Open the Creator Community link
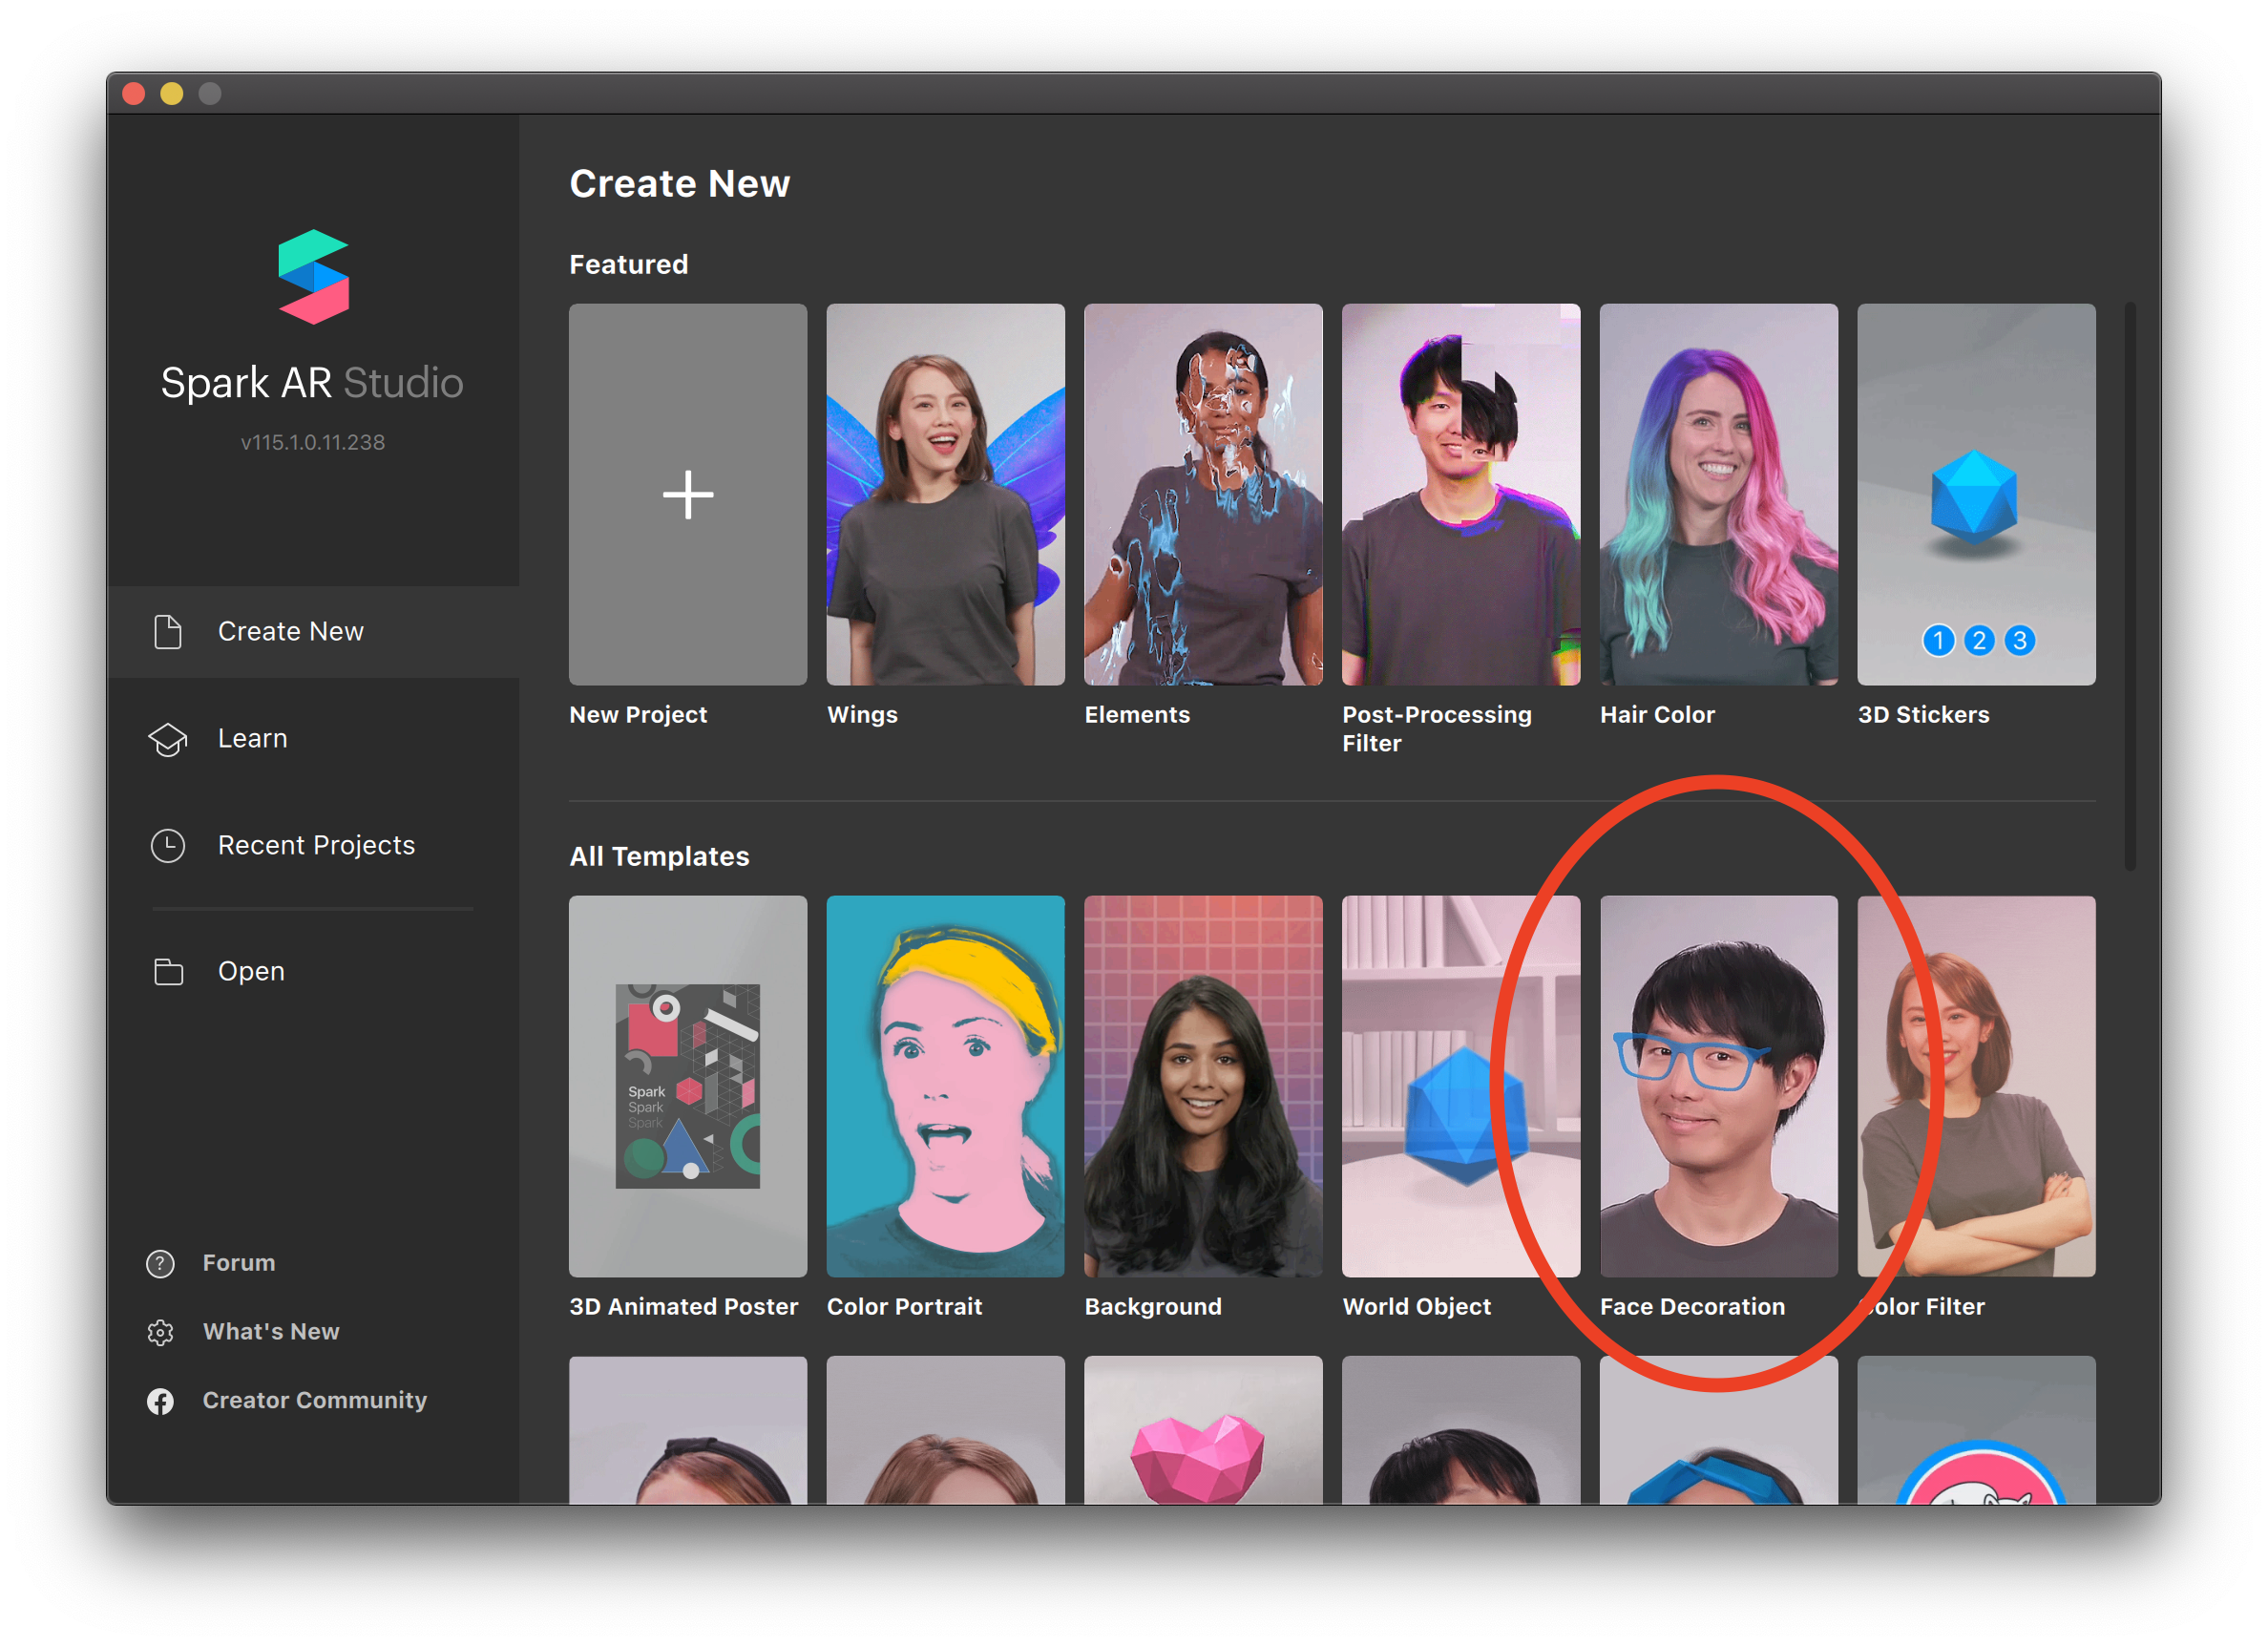 pyautogui.click(x=314, y=1400)
